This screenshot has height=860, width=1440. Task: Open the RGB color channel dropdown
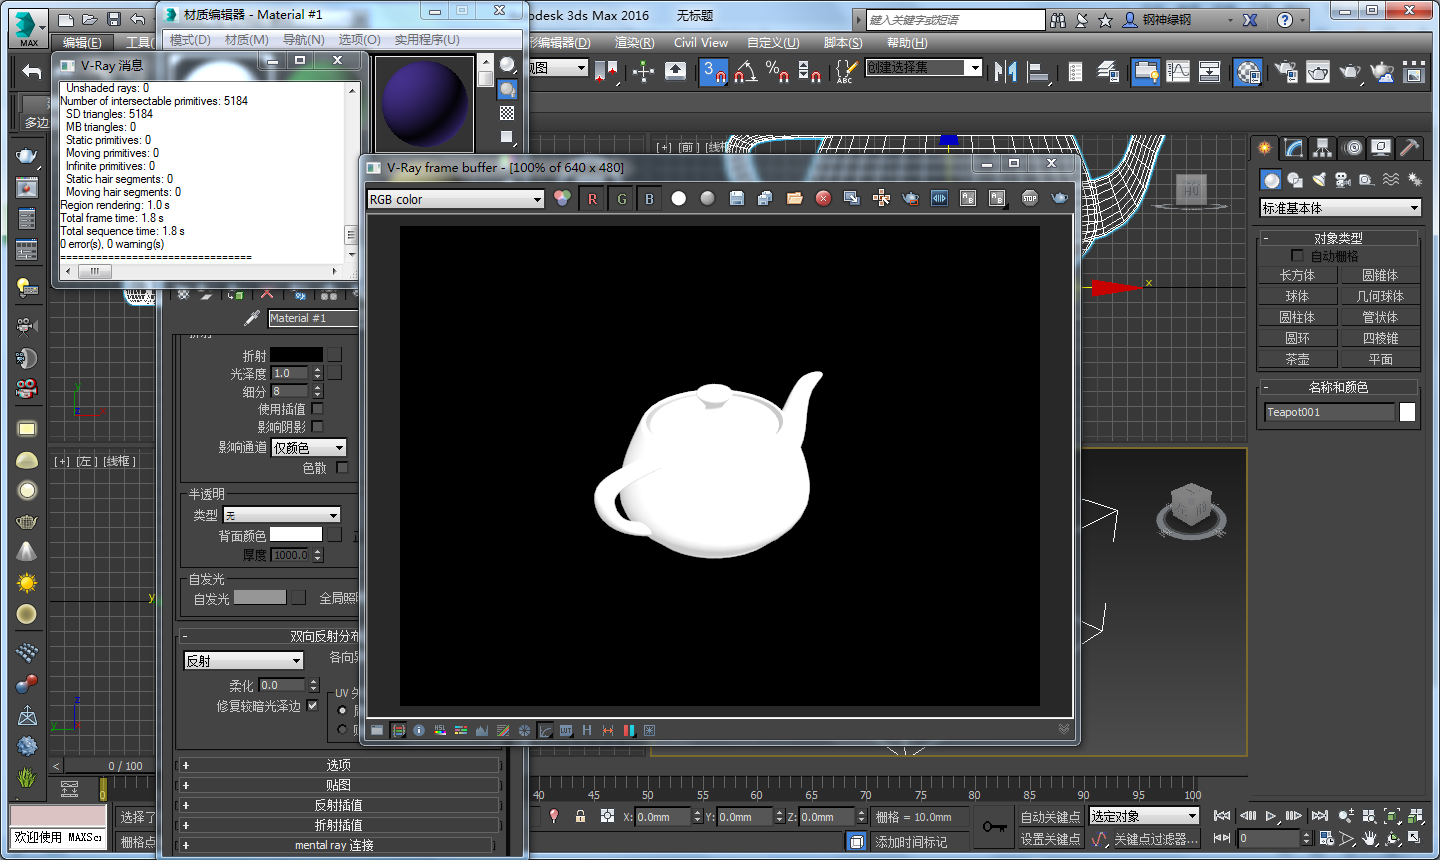click(455, 199)
